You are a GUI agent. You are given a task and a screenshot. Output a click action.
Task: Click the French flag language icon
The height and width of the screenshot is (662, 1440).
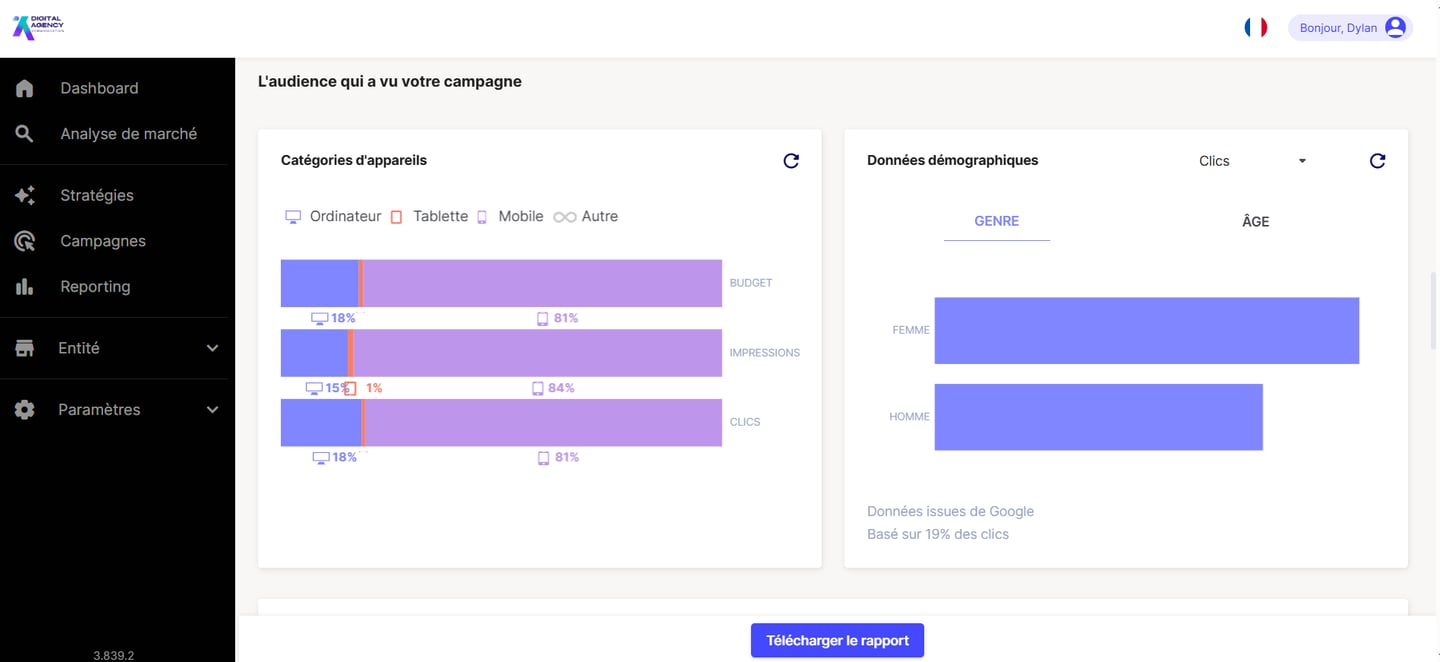[1256, 28]
